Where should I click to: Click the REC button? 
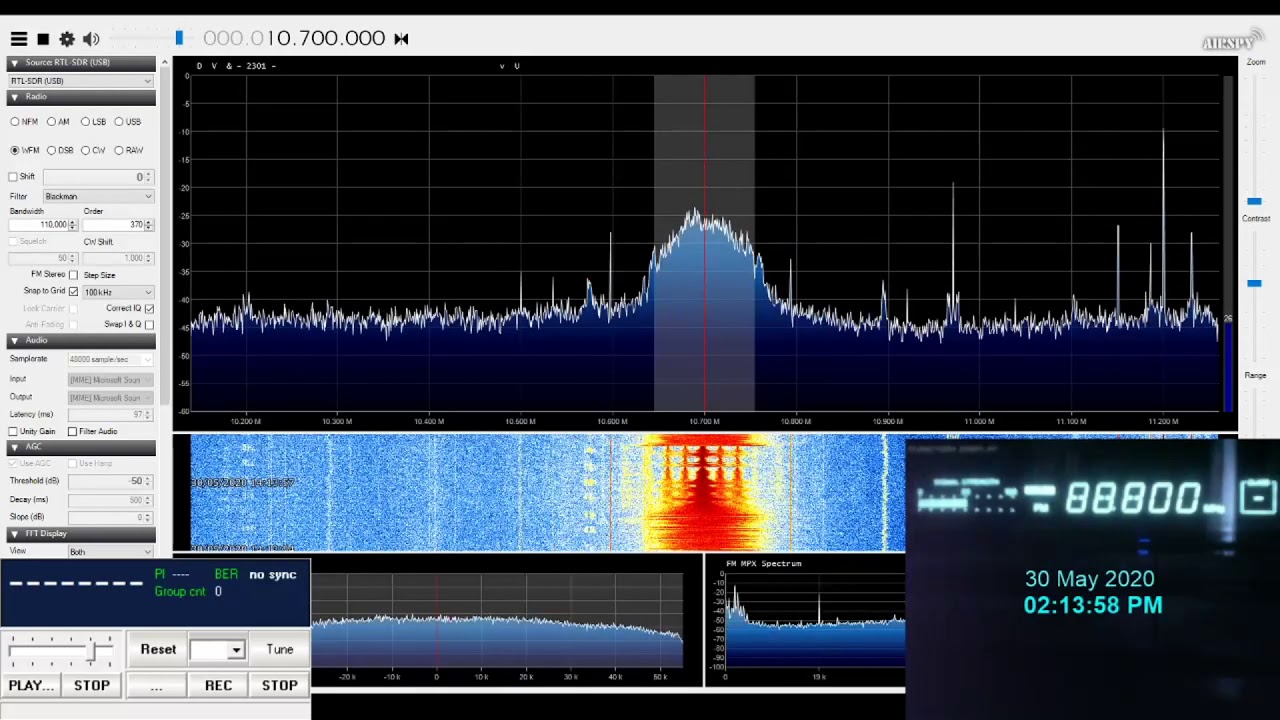218,685
